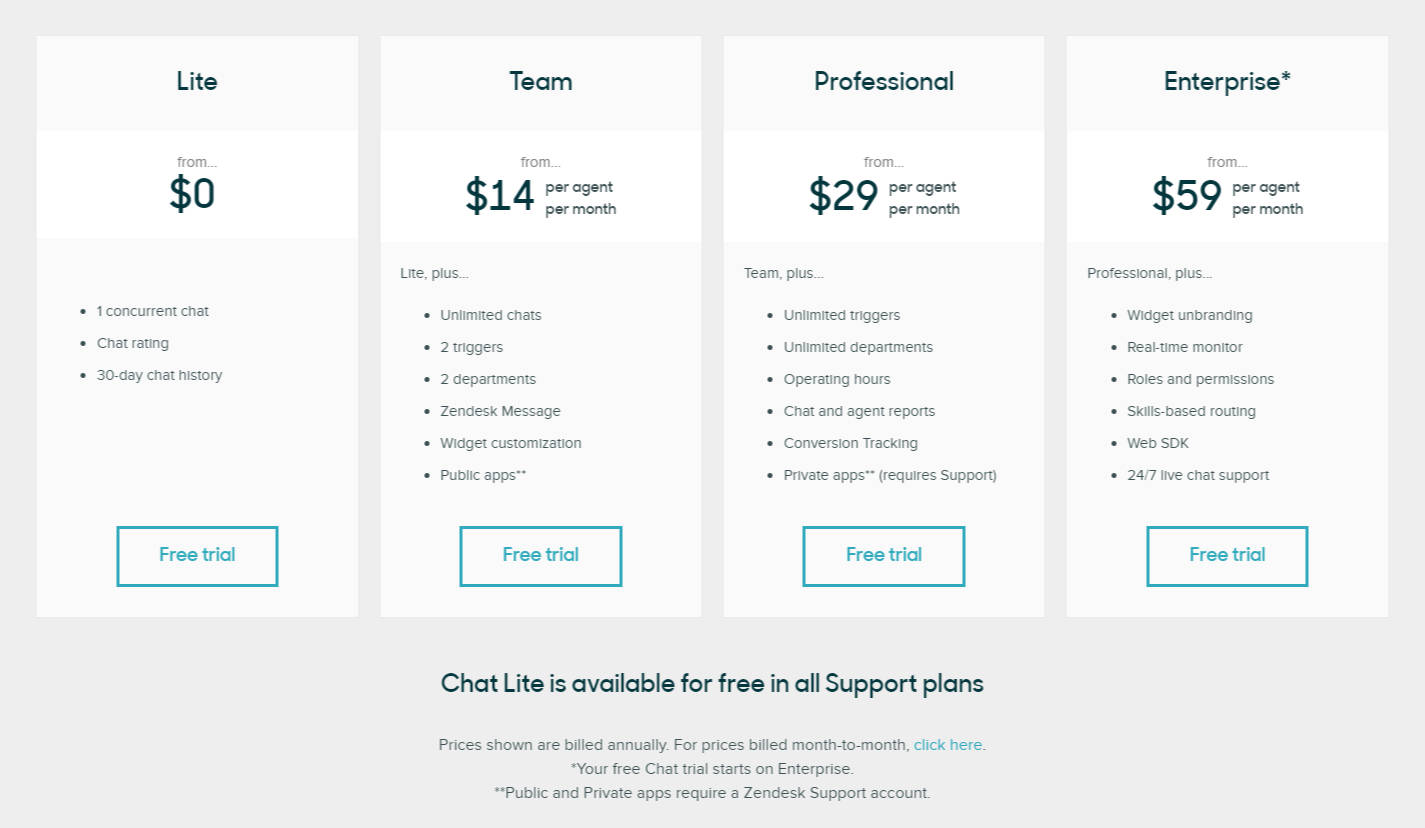Click 'Chat Lite is available for free' heading

(x=712, y=684)
